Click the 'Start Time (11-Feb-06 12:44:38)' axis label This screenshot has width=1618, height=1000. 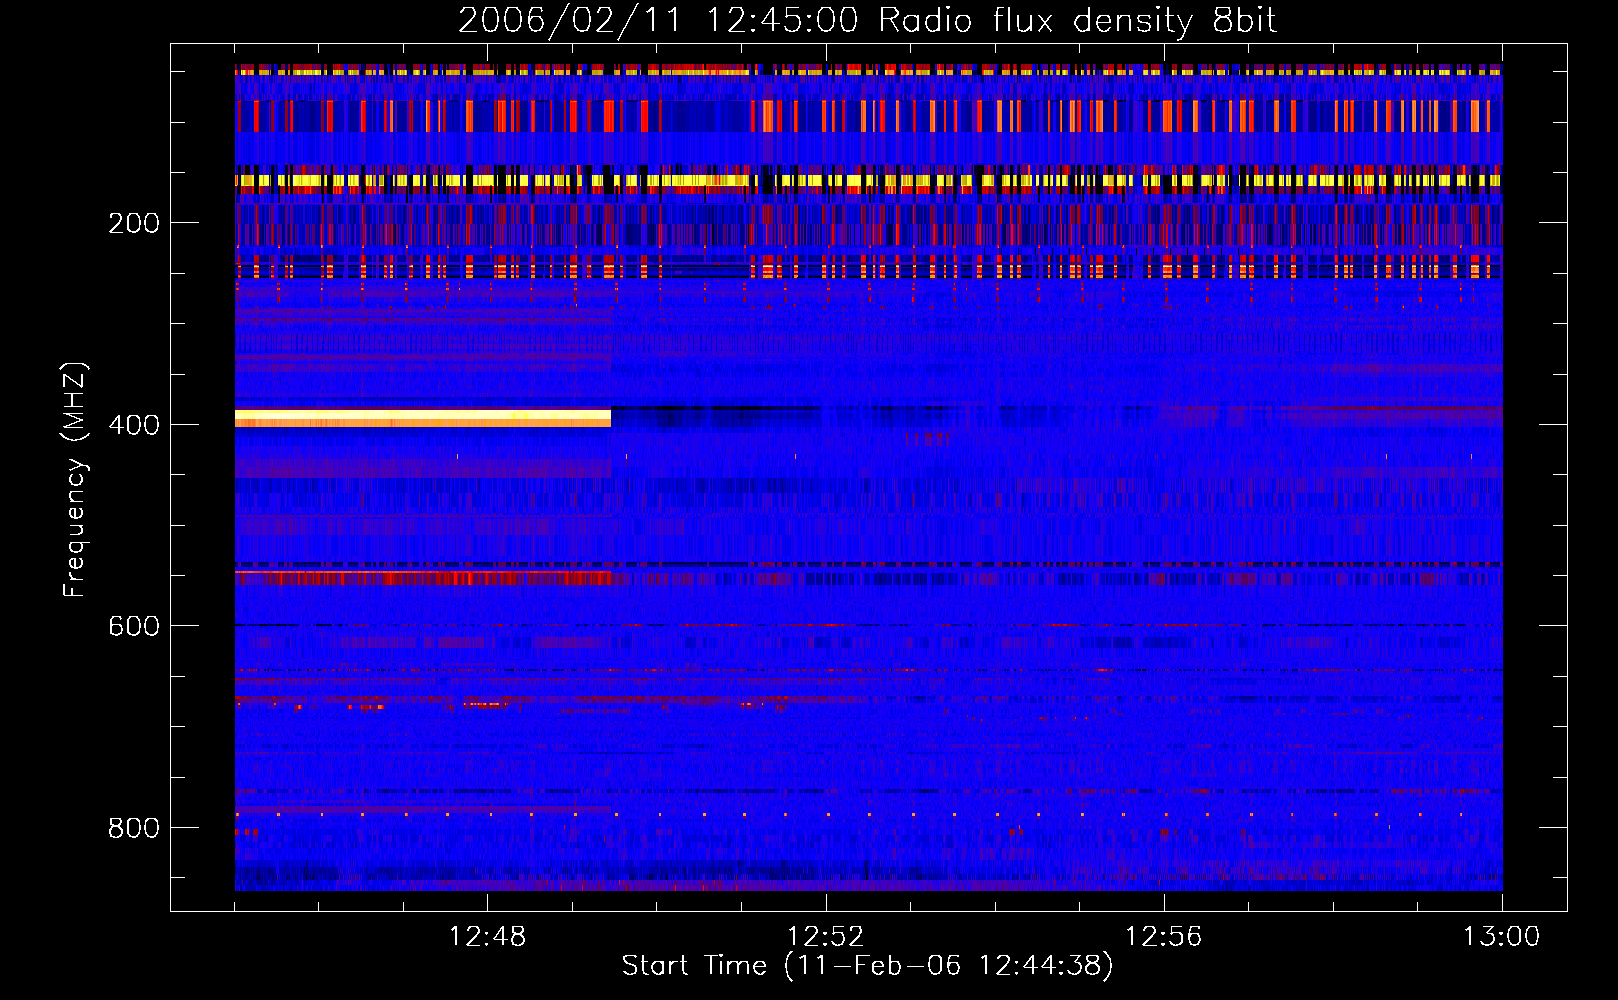(867, 966)
